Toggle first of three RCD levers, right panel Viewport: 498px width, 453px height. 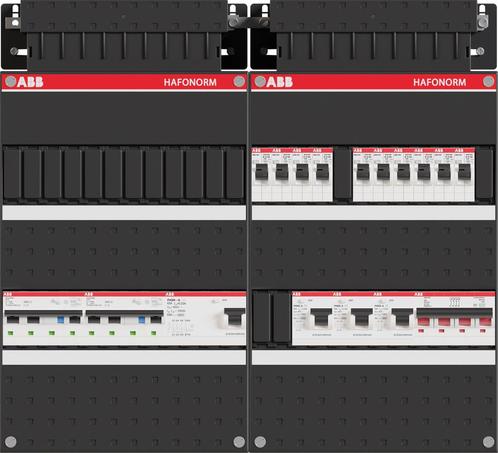321,317
